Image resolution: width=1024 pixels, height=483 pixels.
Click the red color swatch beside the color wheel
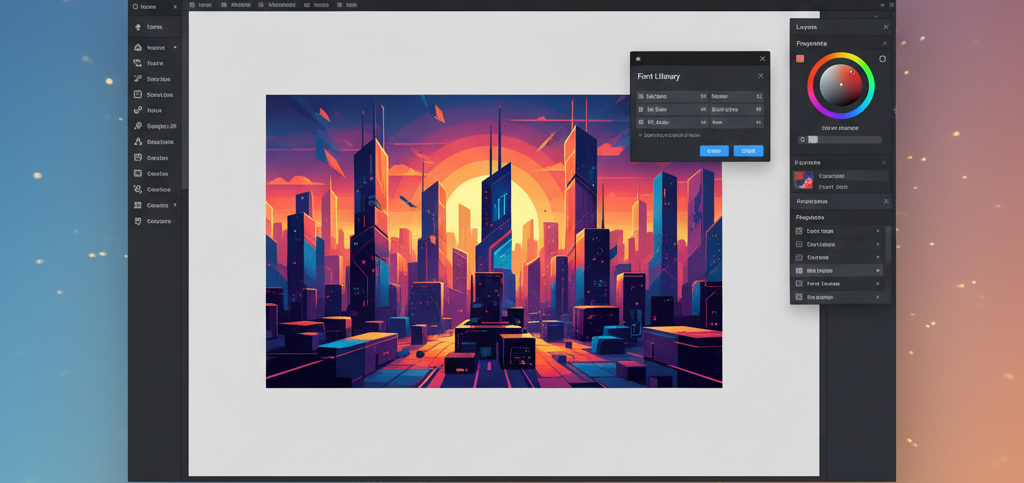click(x=800, y=59)
